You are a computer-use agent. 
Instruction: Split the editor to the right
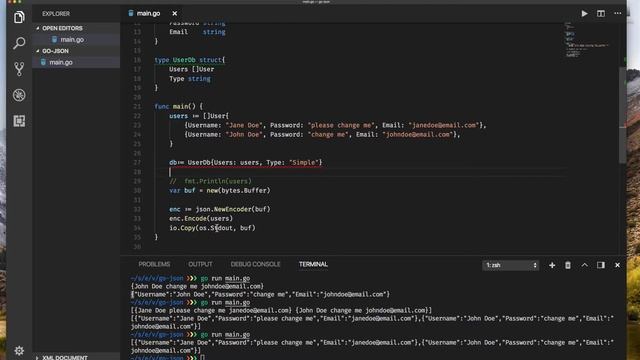tap(601, 13)
